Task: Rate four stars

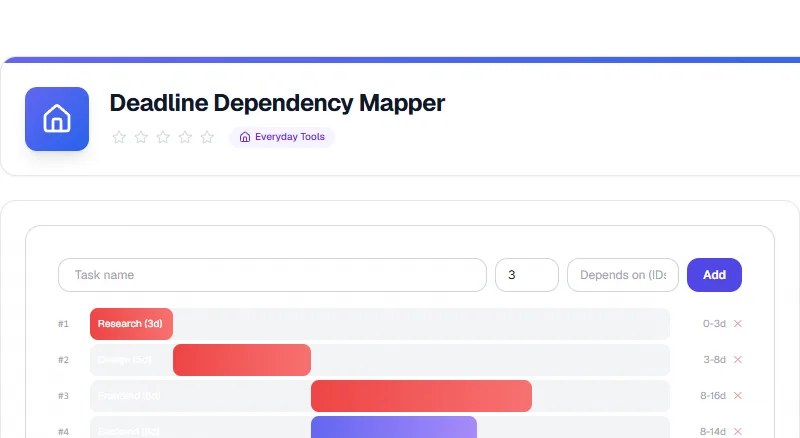Action: tap(185, 137)
